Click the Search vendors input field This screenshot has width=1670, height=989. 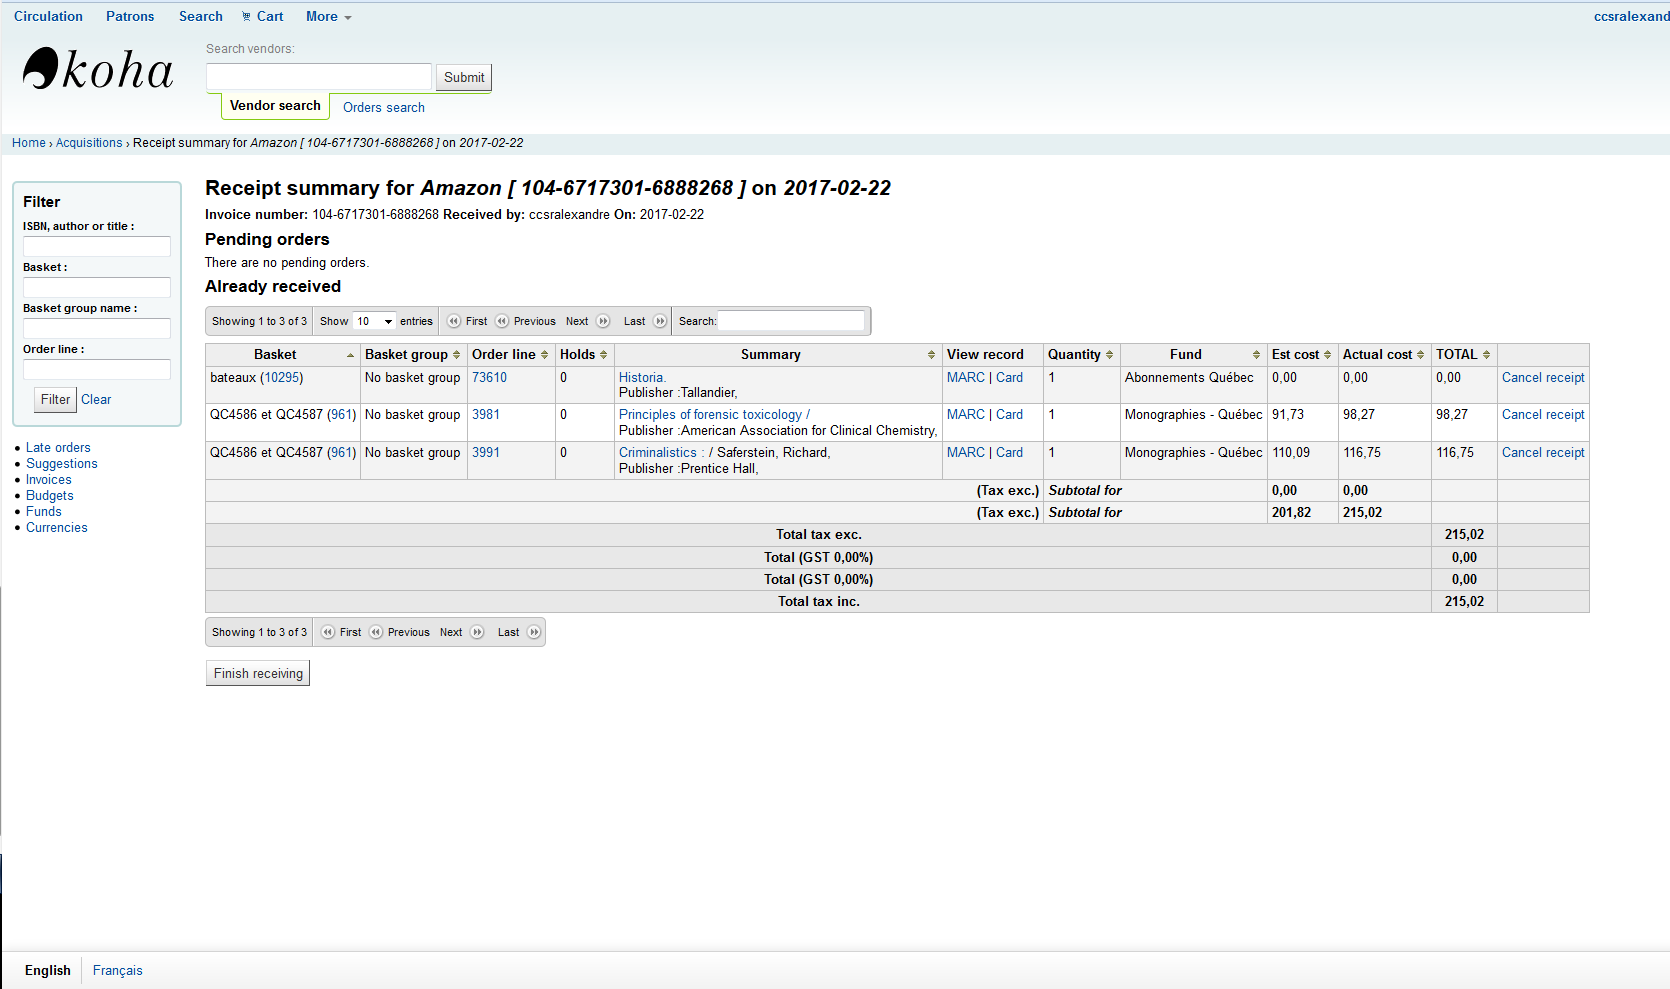pos(318,77)
